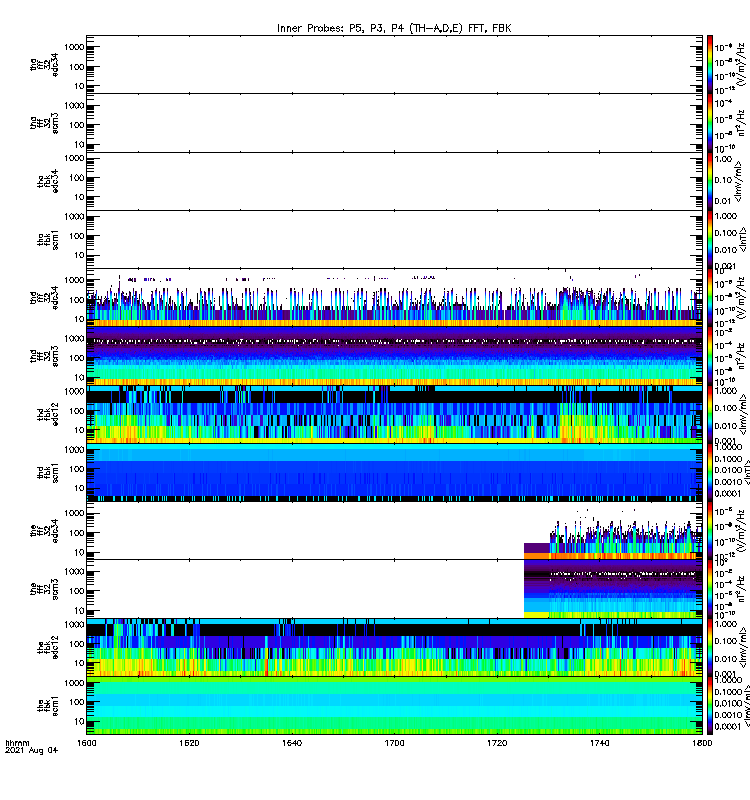Select the 'thd fbk edc12' panel label
Screen dimensions: 750x800
tap(48, 414)
